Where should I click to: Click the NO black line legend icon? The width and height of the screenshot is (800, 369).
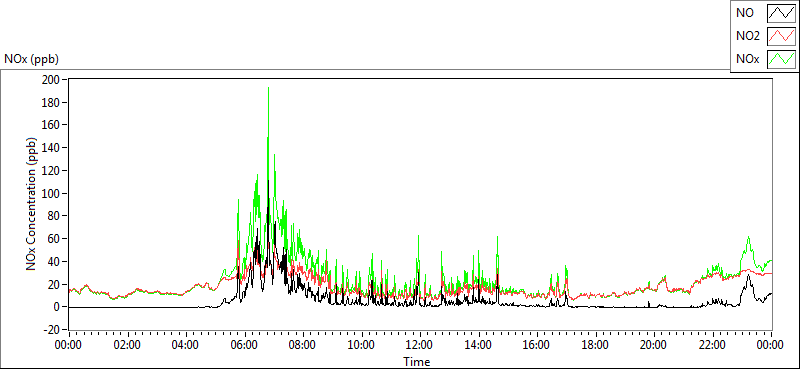781,13
